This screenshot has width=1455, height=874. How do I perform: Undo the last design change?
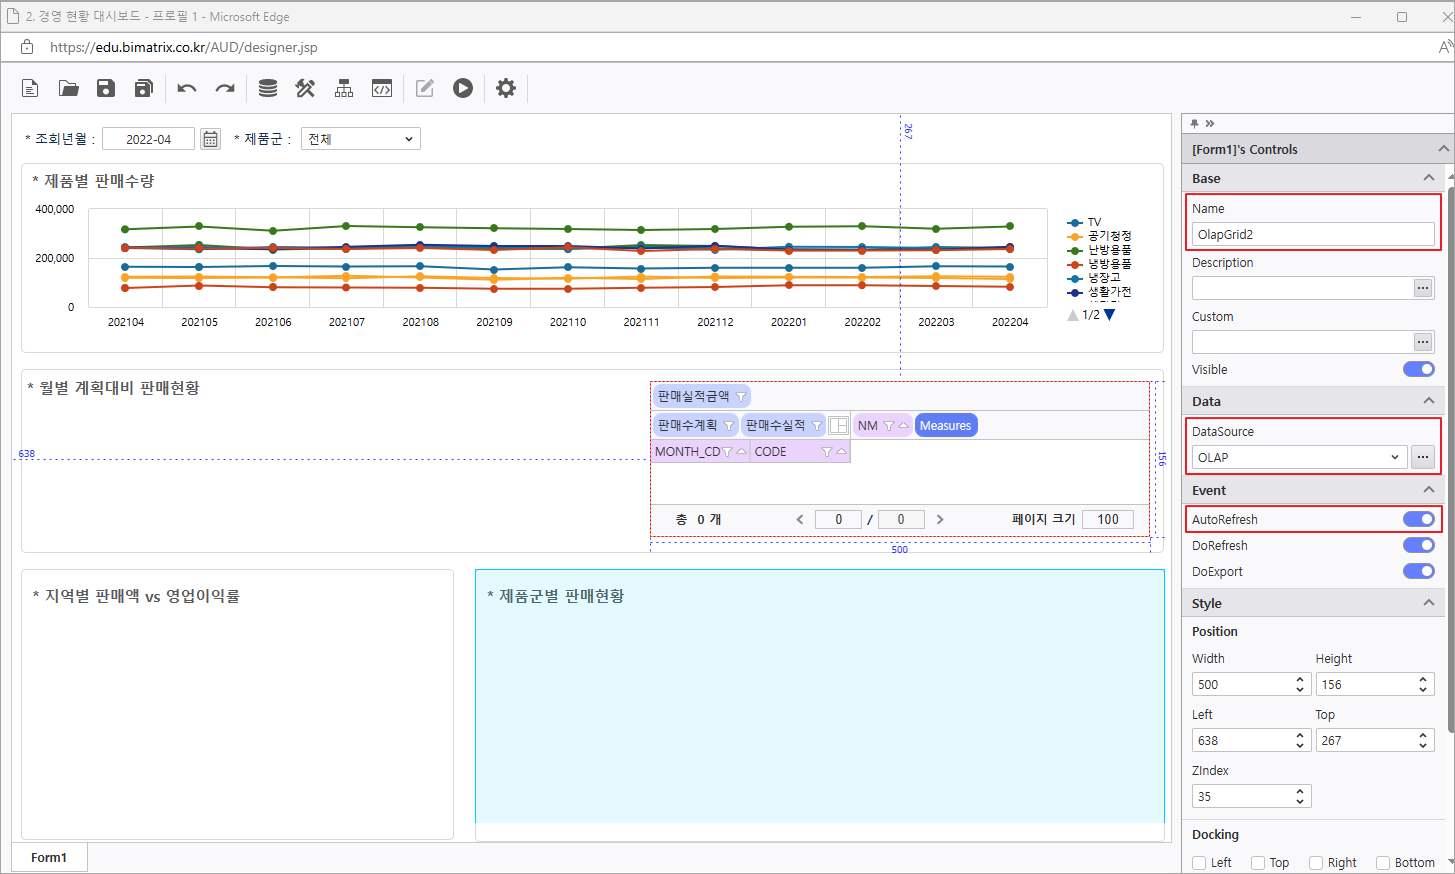186,88
